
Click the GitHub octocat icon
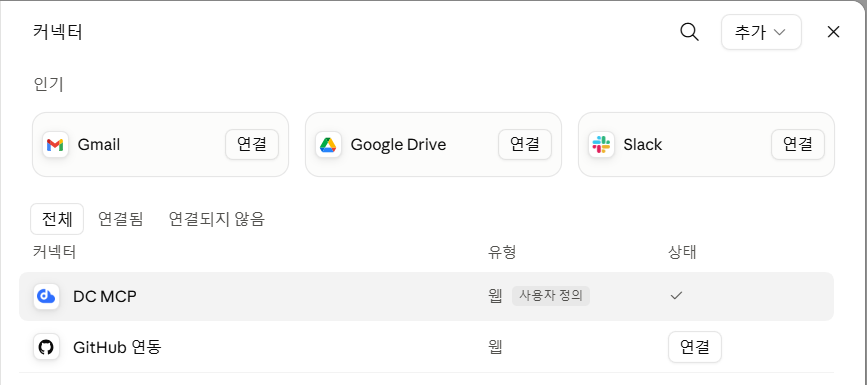coord(46,347)
